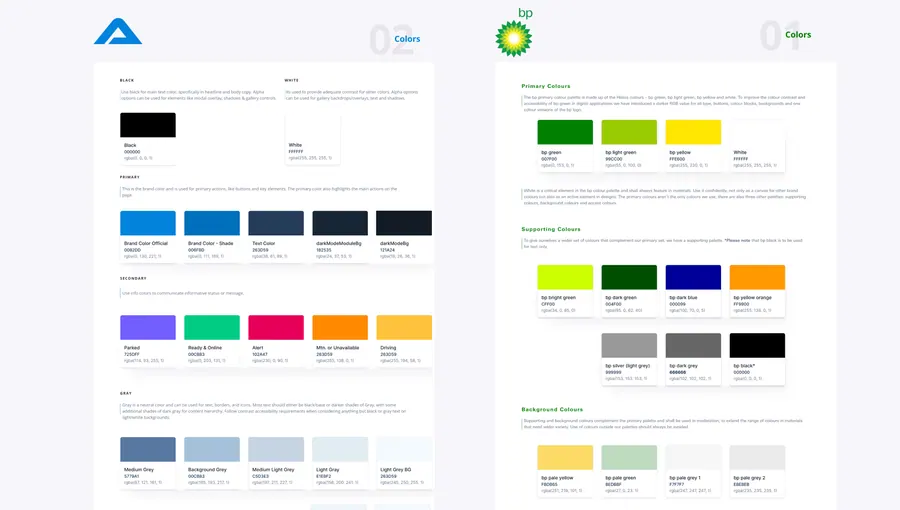Screen dimensions: 900x510
Task: Select the darkModeModuleBg swatch
Action: [x=340, y=223]
